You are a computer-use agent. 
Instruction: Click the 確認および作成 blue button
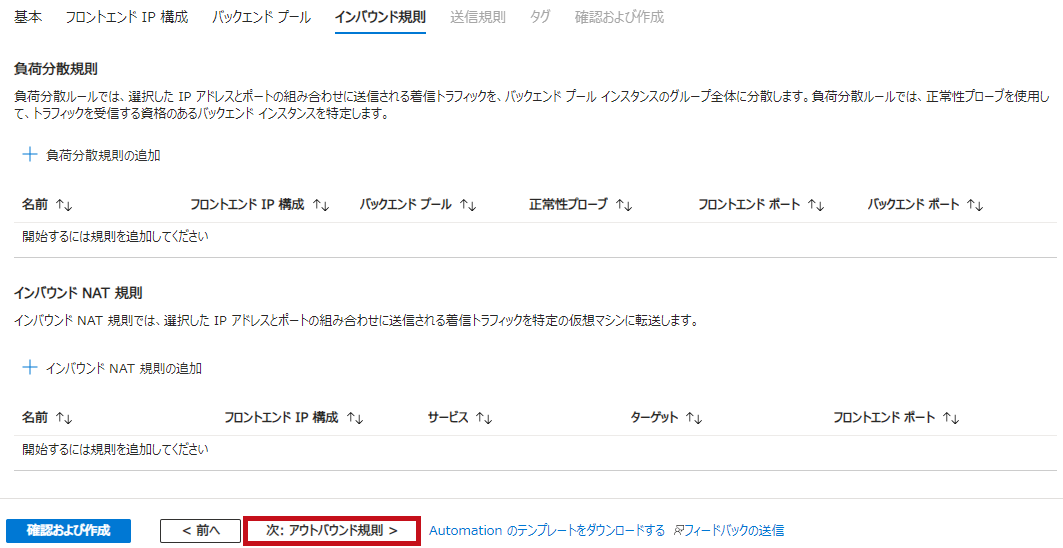68,530
